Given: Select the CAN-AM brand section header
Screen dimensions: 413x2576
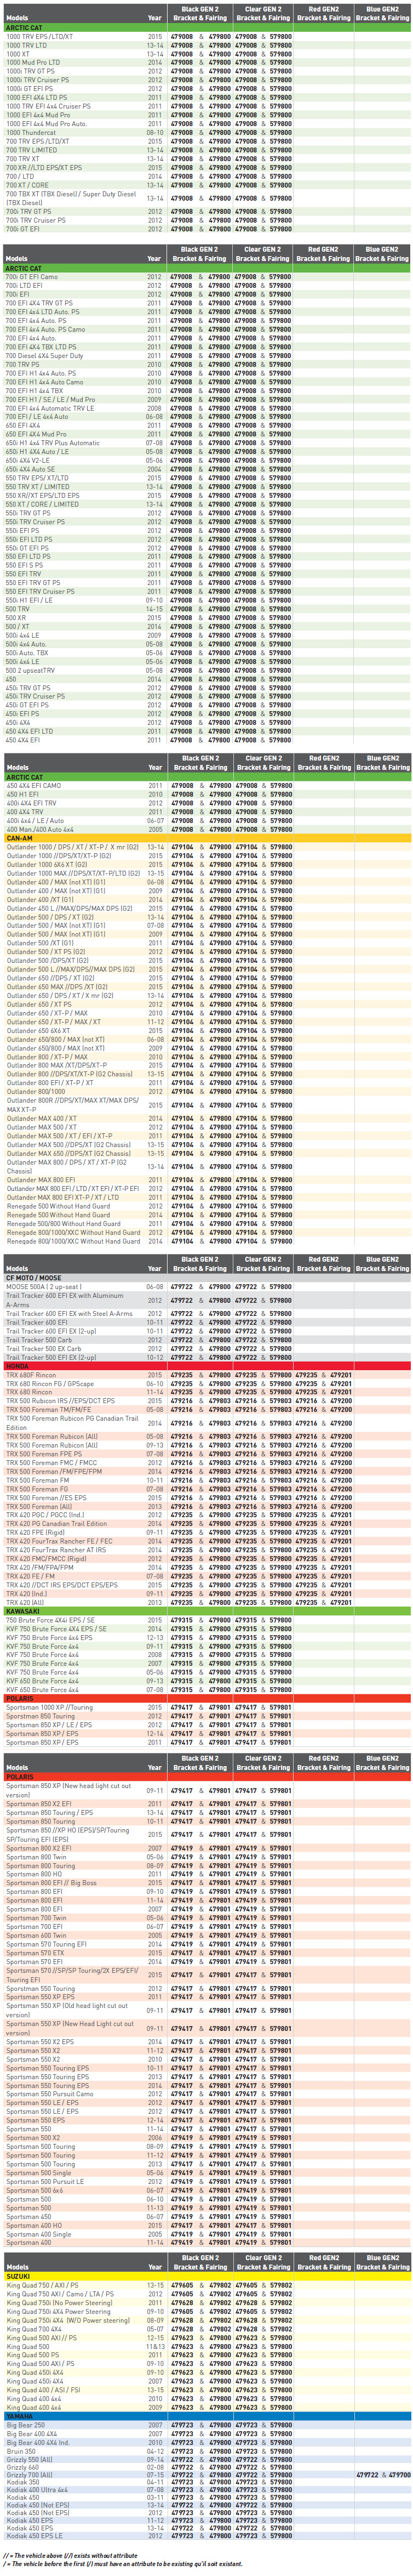Looking at the screenshot, I should pyautogui.click(x=206, y=838).
